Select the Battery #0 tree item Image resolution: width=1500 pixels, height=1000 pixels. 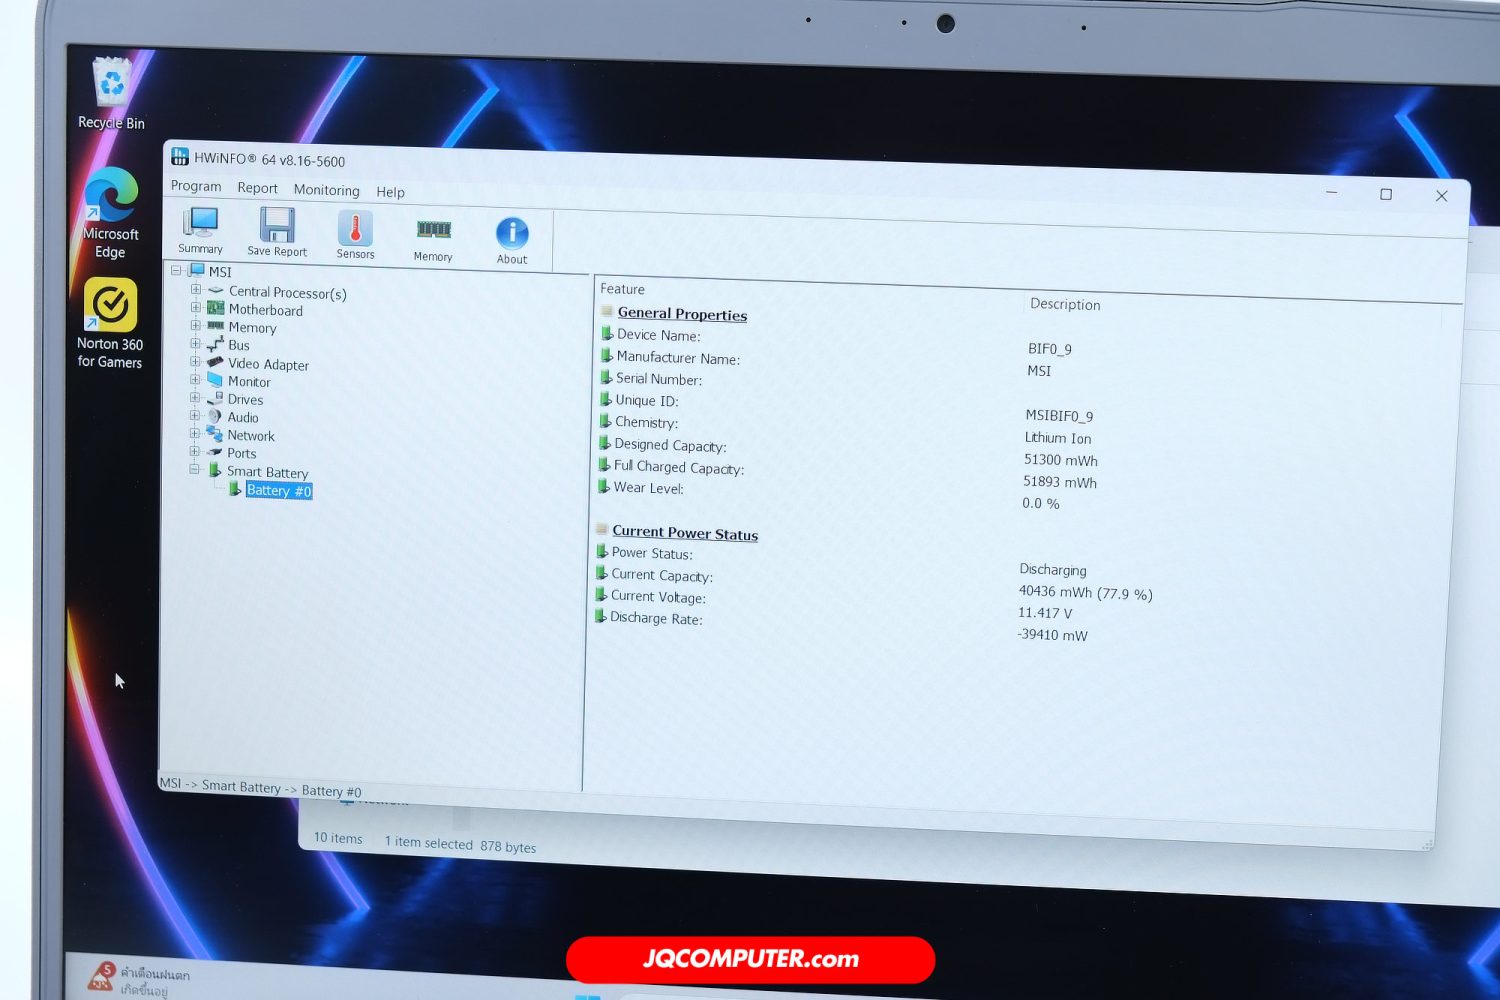[x=279, y=491]
